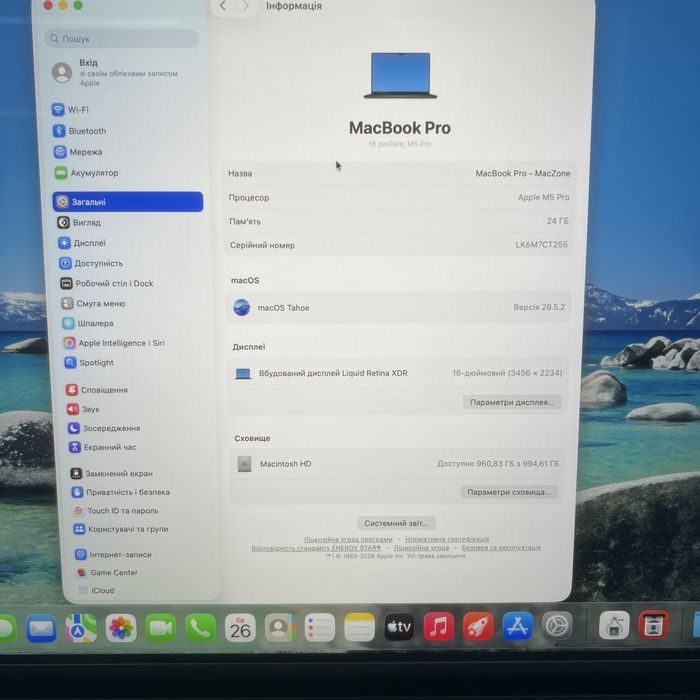Open Приватність і безпека settings
This screenshot has height=700, width=700.
tap(121, 492)
